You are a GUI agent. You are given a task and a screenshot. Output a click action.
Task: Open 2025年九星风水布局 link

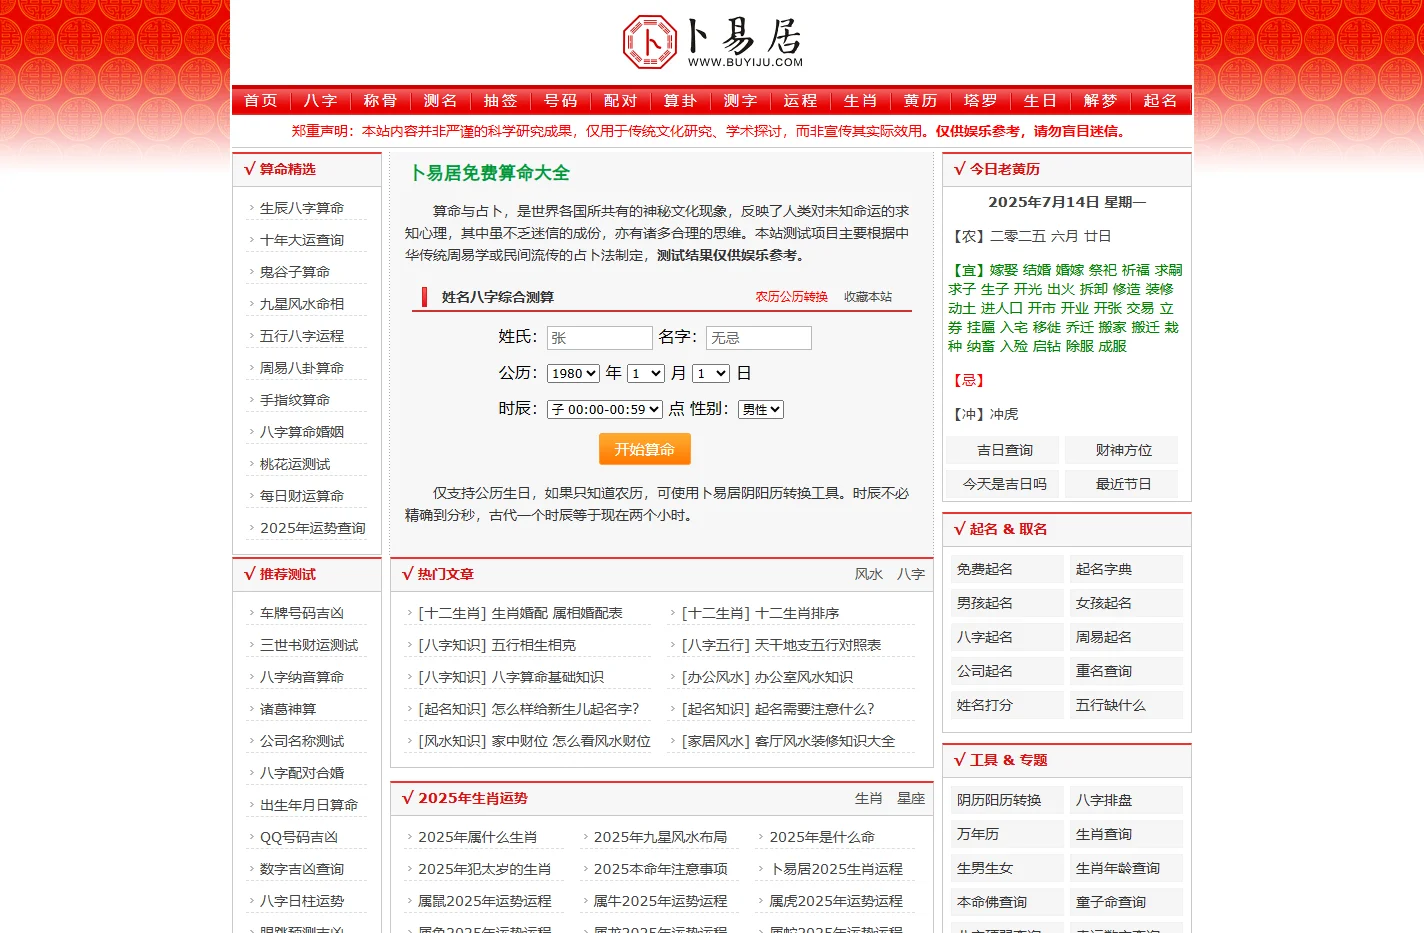click(660, 837)
